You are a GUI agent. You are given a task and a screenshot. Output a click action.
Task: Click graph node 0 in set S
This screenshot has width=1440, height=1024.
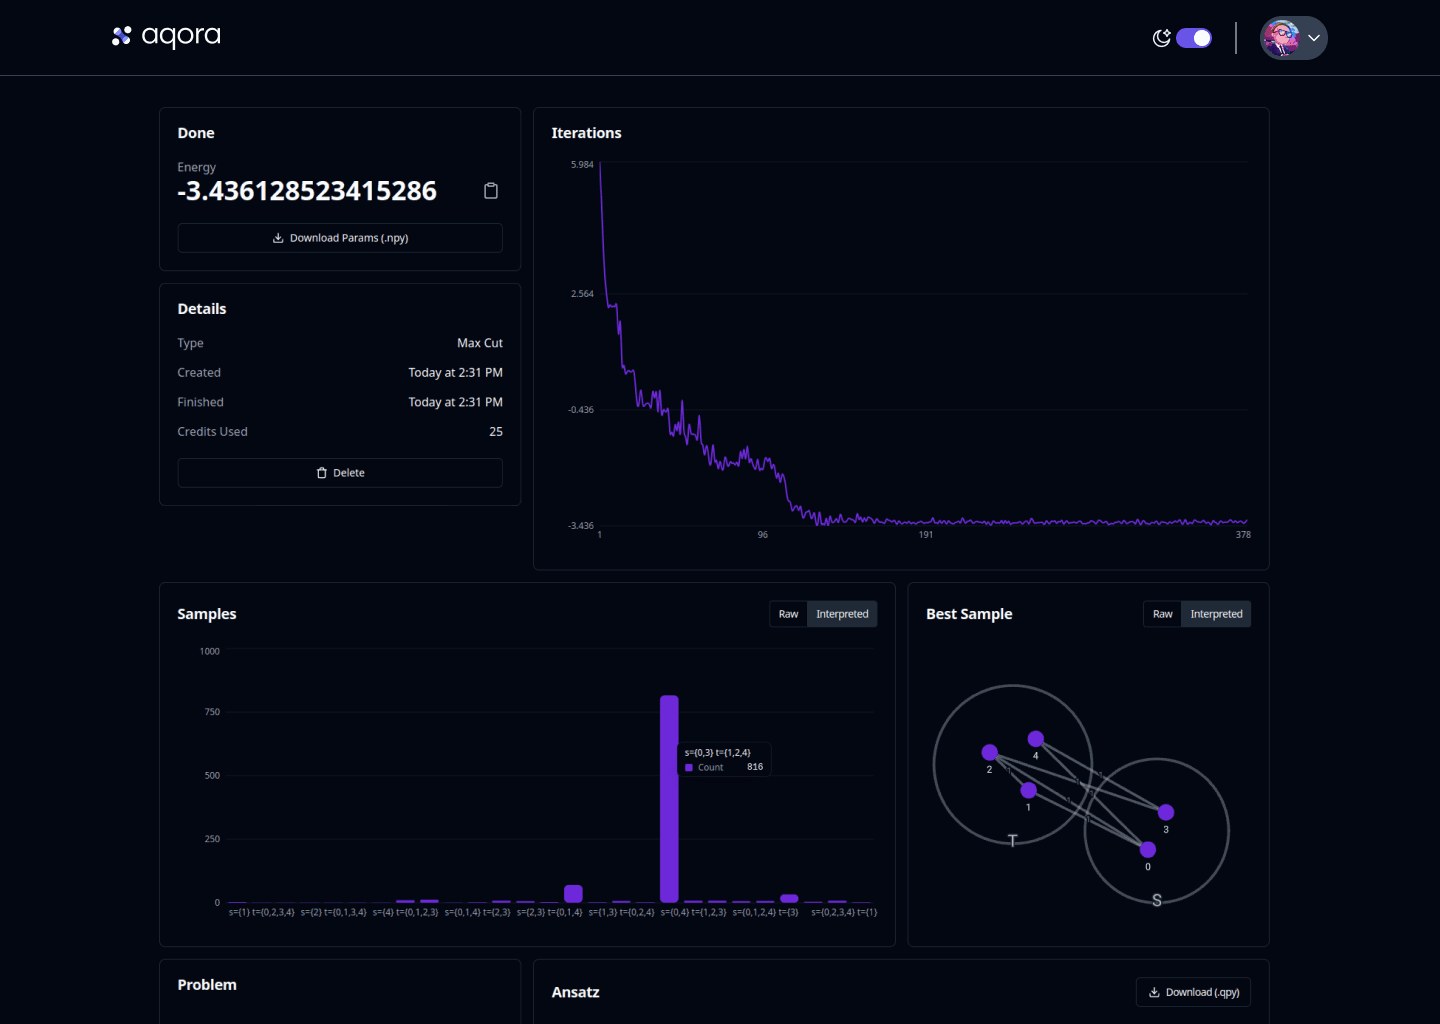click(1148, 849)
